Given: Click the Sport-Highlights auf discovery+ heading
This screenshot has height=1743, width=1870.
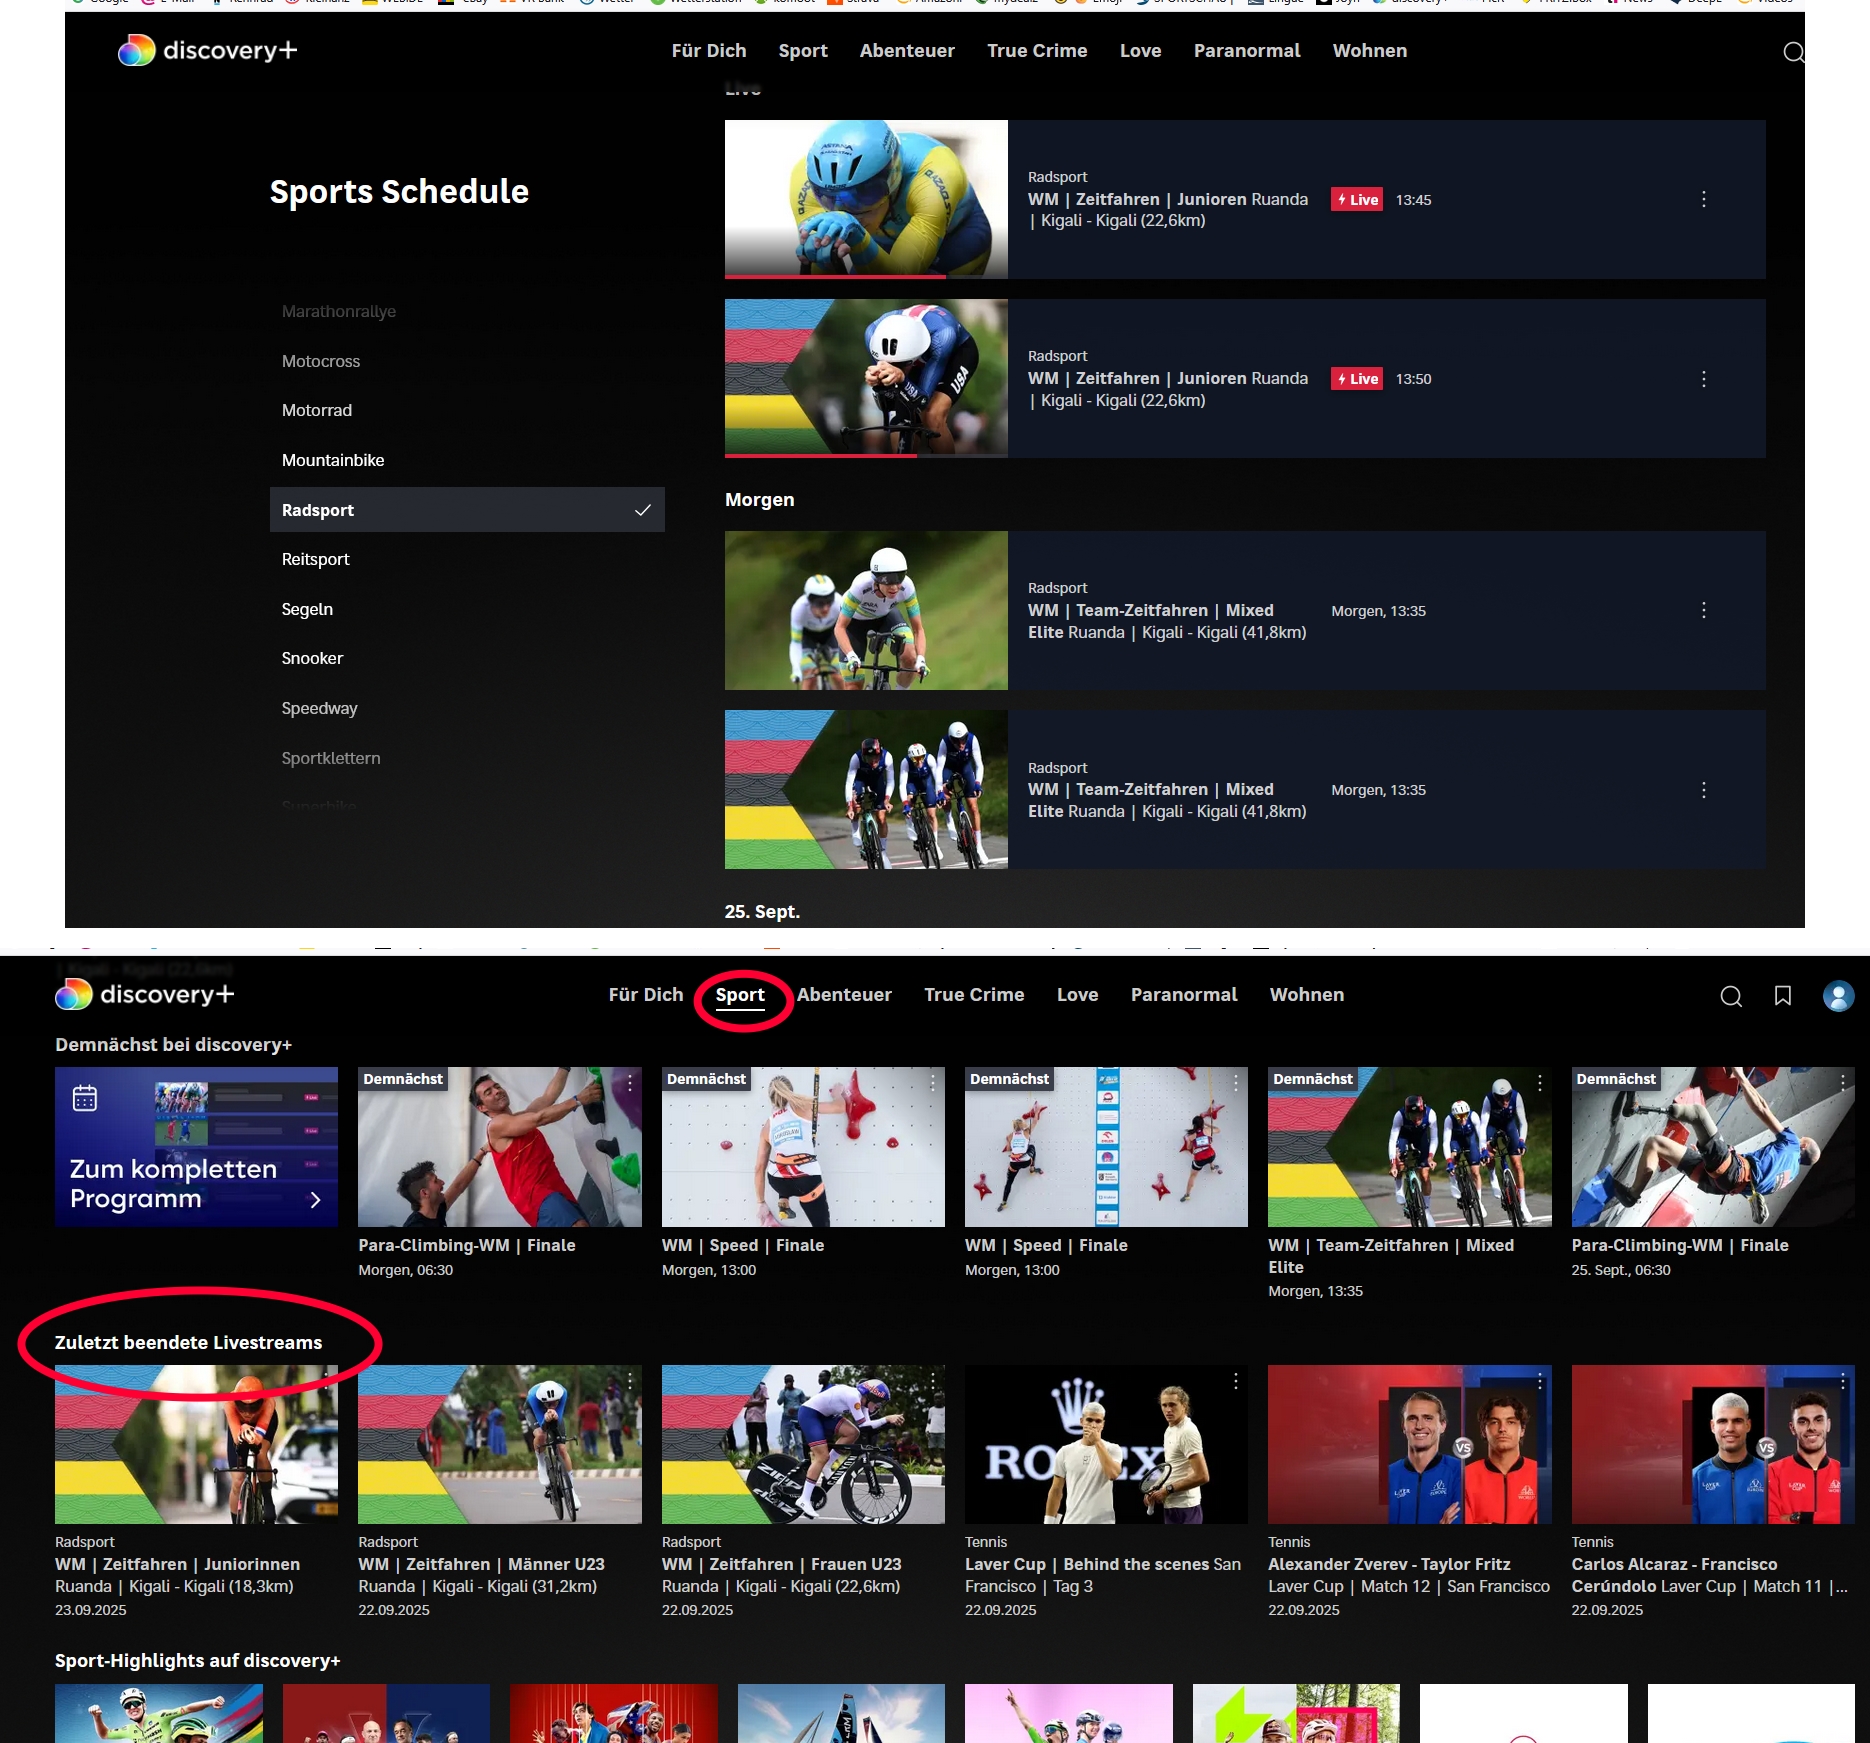Looking at the screenshot, I should (198, 1660).
